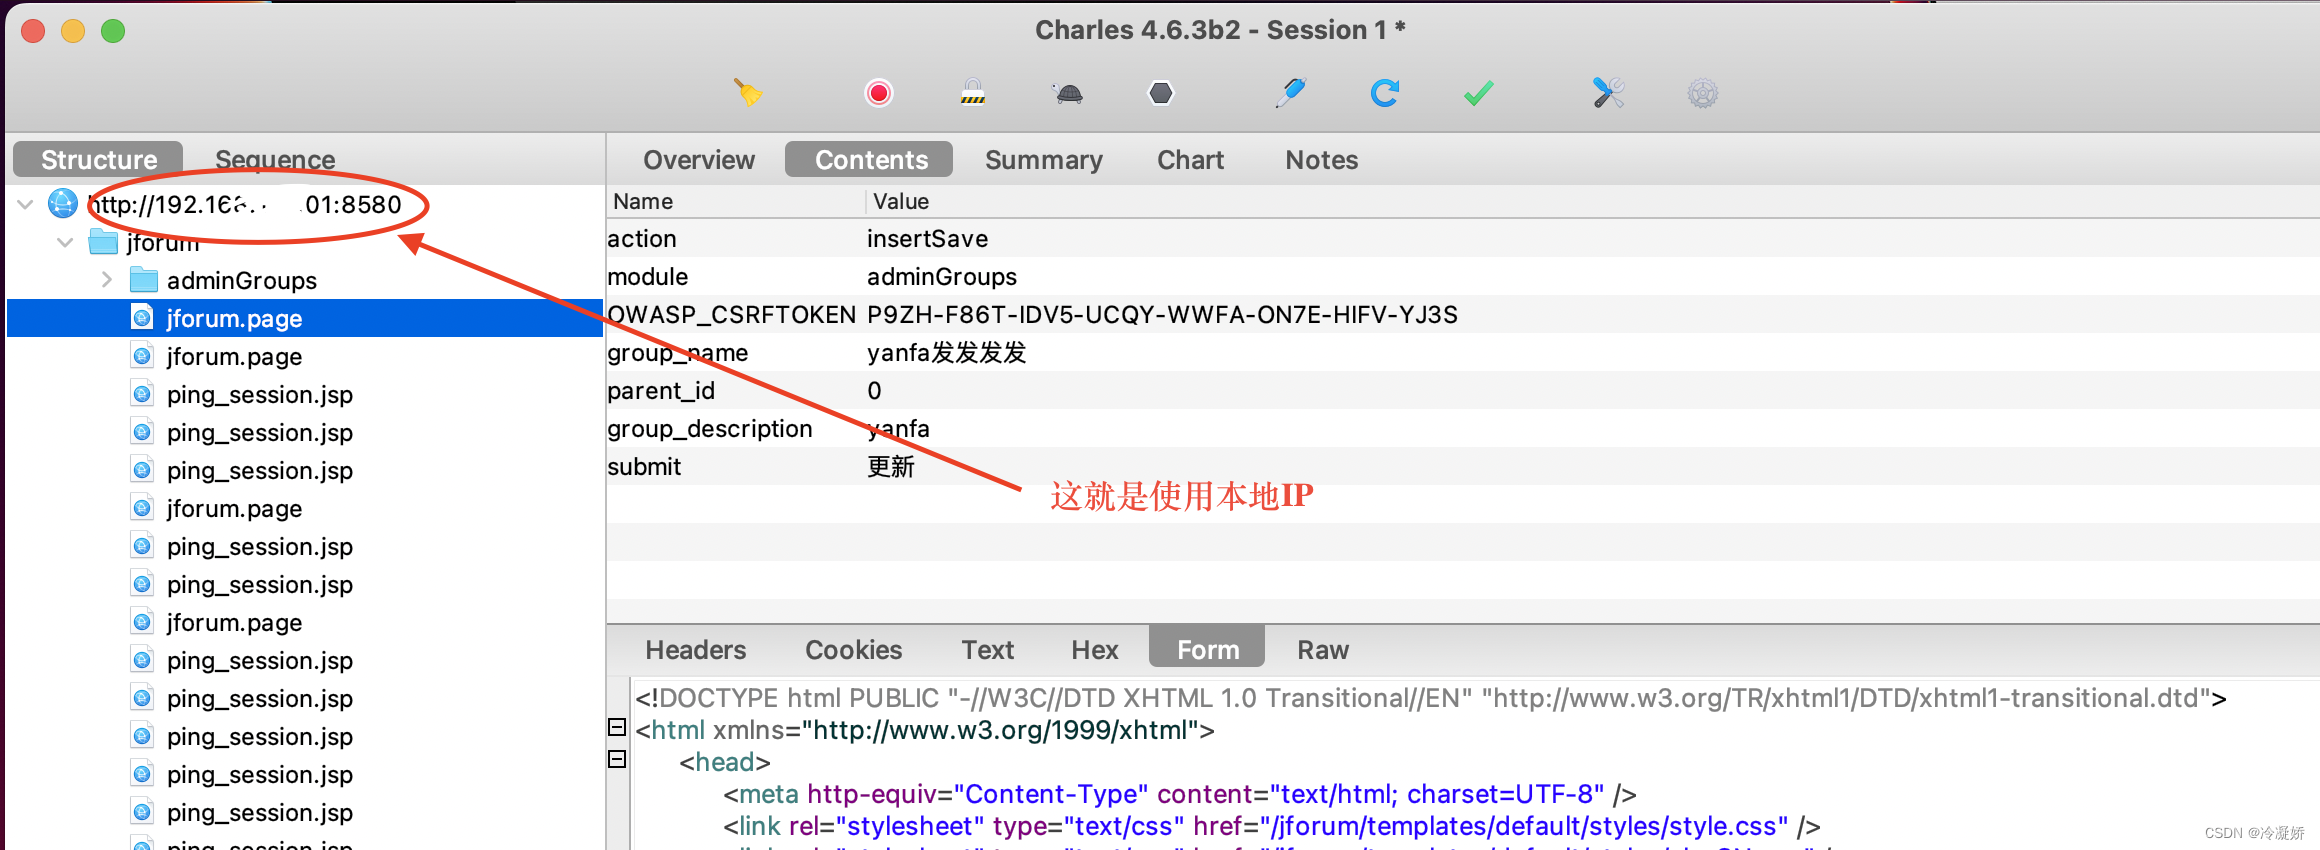Screen dimensions: 2320x850
Task: Switch request view to Hex
Action: coord(1094,650)
